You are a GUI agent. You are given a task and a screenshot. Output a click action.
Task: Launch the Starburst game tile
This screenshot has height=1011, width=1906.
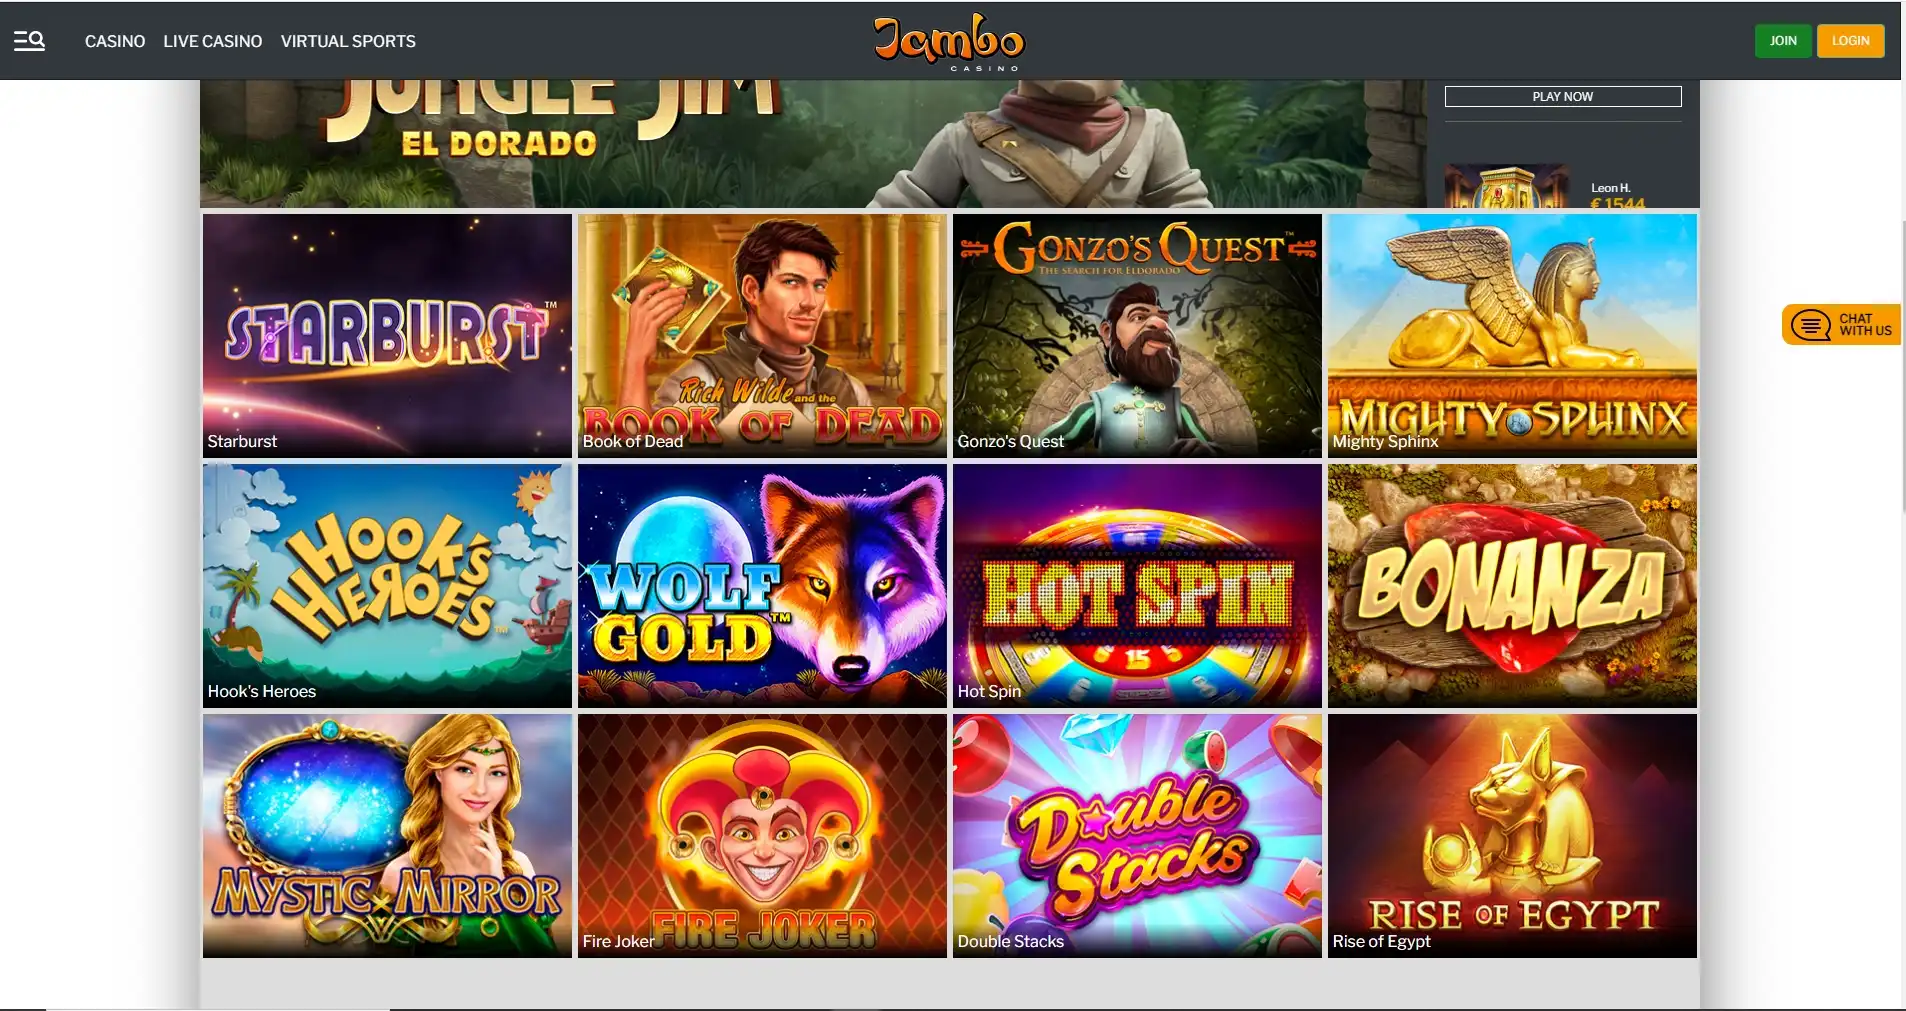(387, 335)
